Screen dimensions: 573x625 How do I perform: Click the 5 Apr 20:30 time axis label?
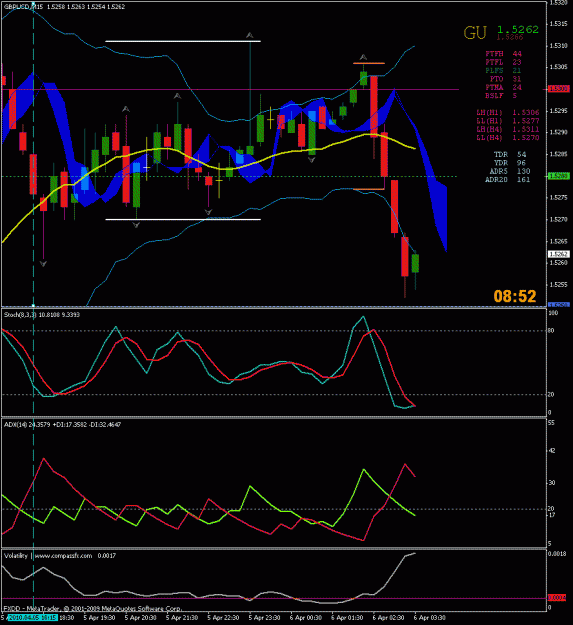click(140, 618)
